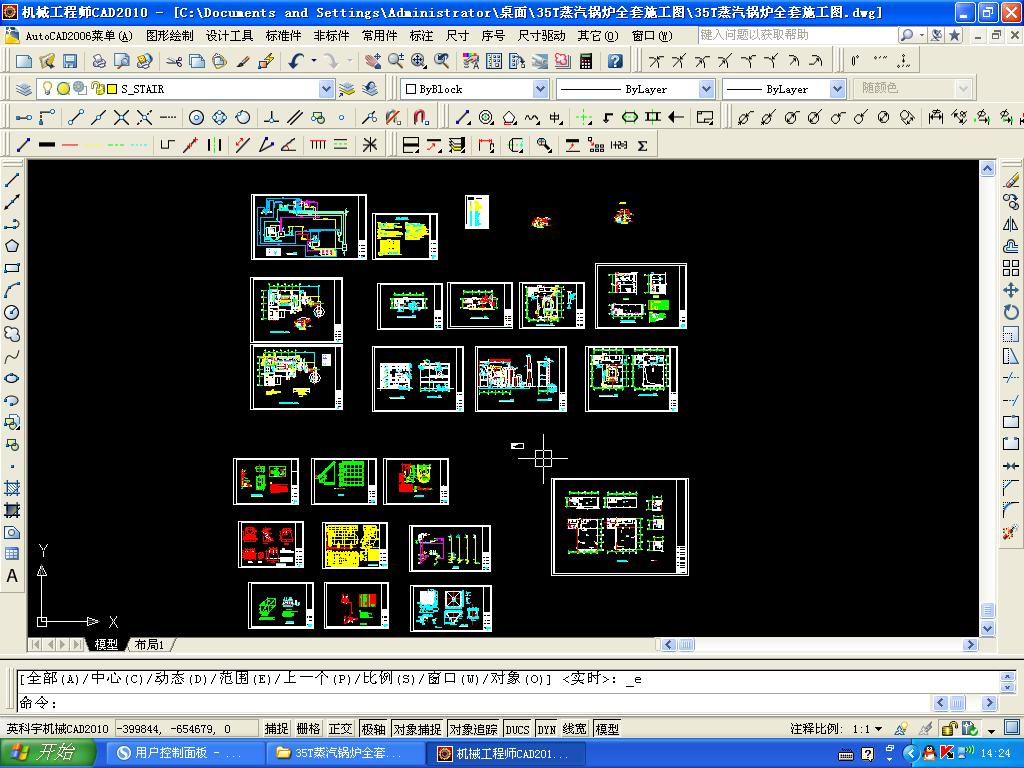Screen dimensions: 1024x768
Task: Open the ByLayer lineweight dropdown
Action: tap(838, 89)
